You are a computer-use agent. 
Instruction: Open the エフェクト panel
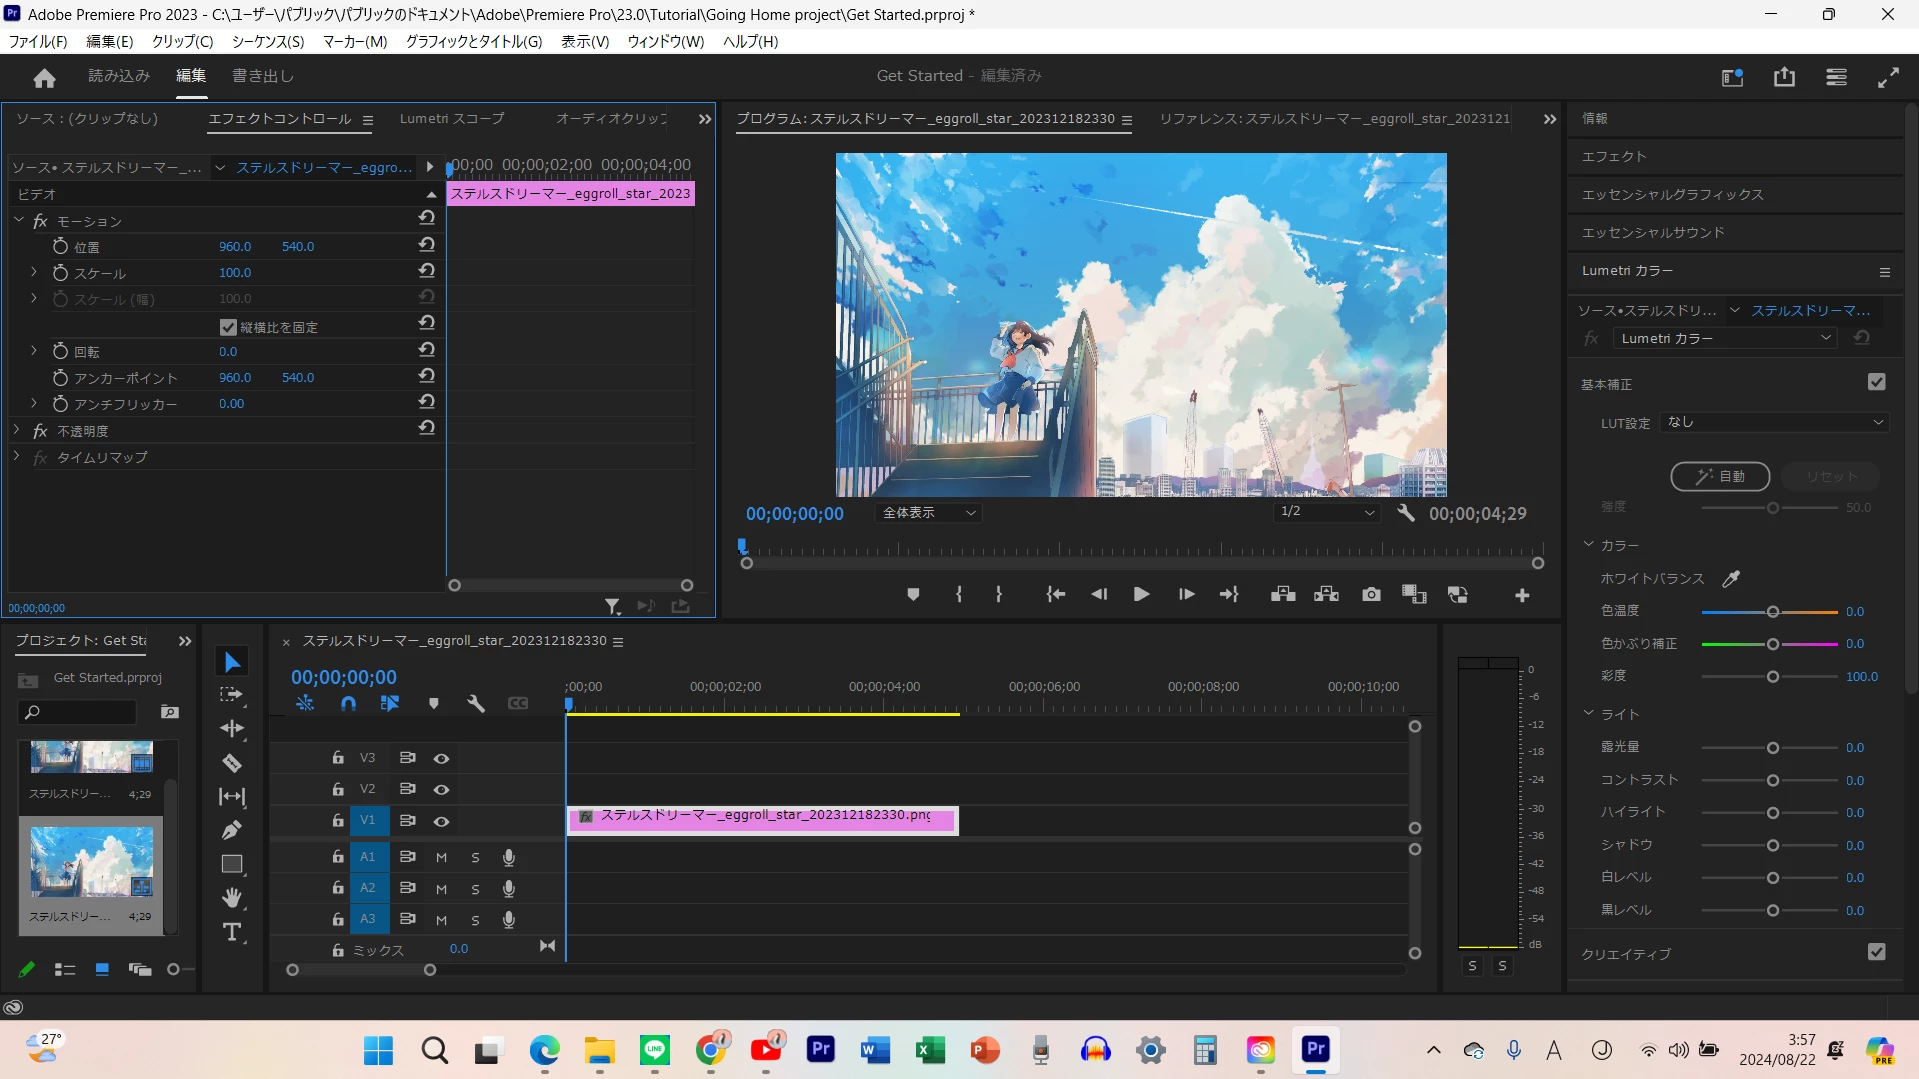click(x=1614, y=157)
